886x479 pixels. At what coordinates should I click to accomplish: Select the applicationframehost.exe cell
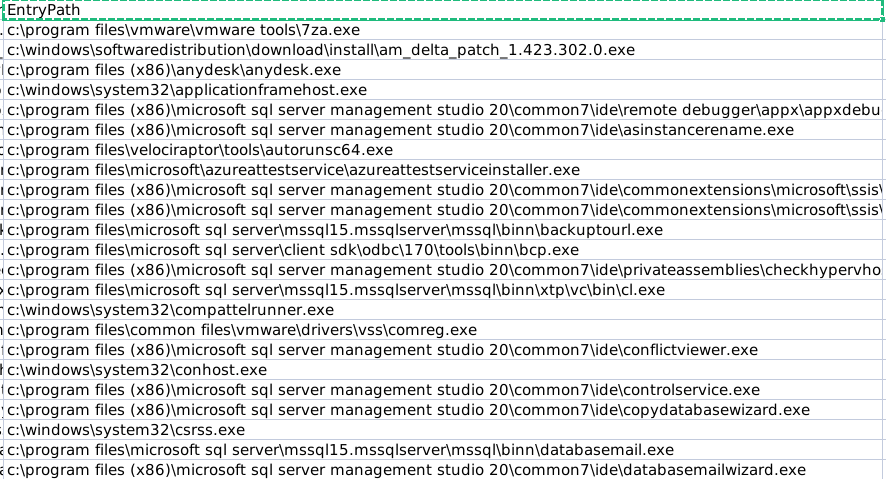pos(444,90)
